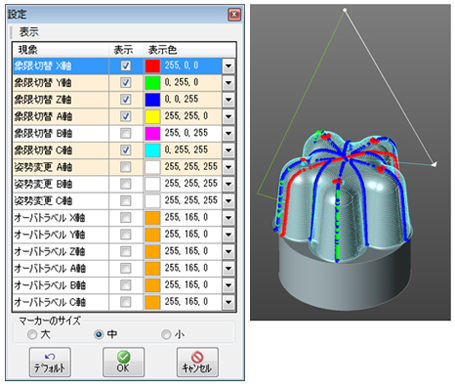The image size is (455, 387).
Task: Expand color dropdown for 象限切替 C軸
Action: pyautogui.click(x=228, y=150)
